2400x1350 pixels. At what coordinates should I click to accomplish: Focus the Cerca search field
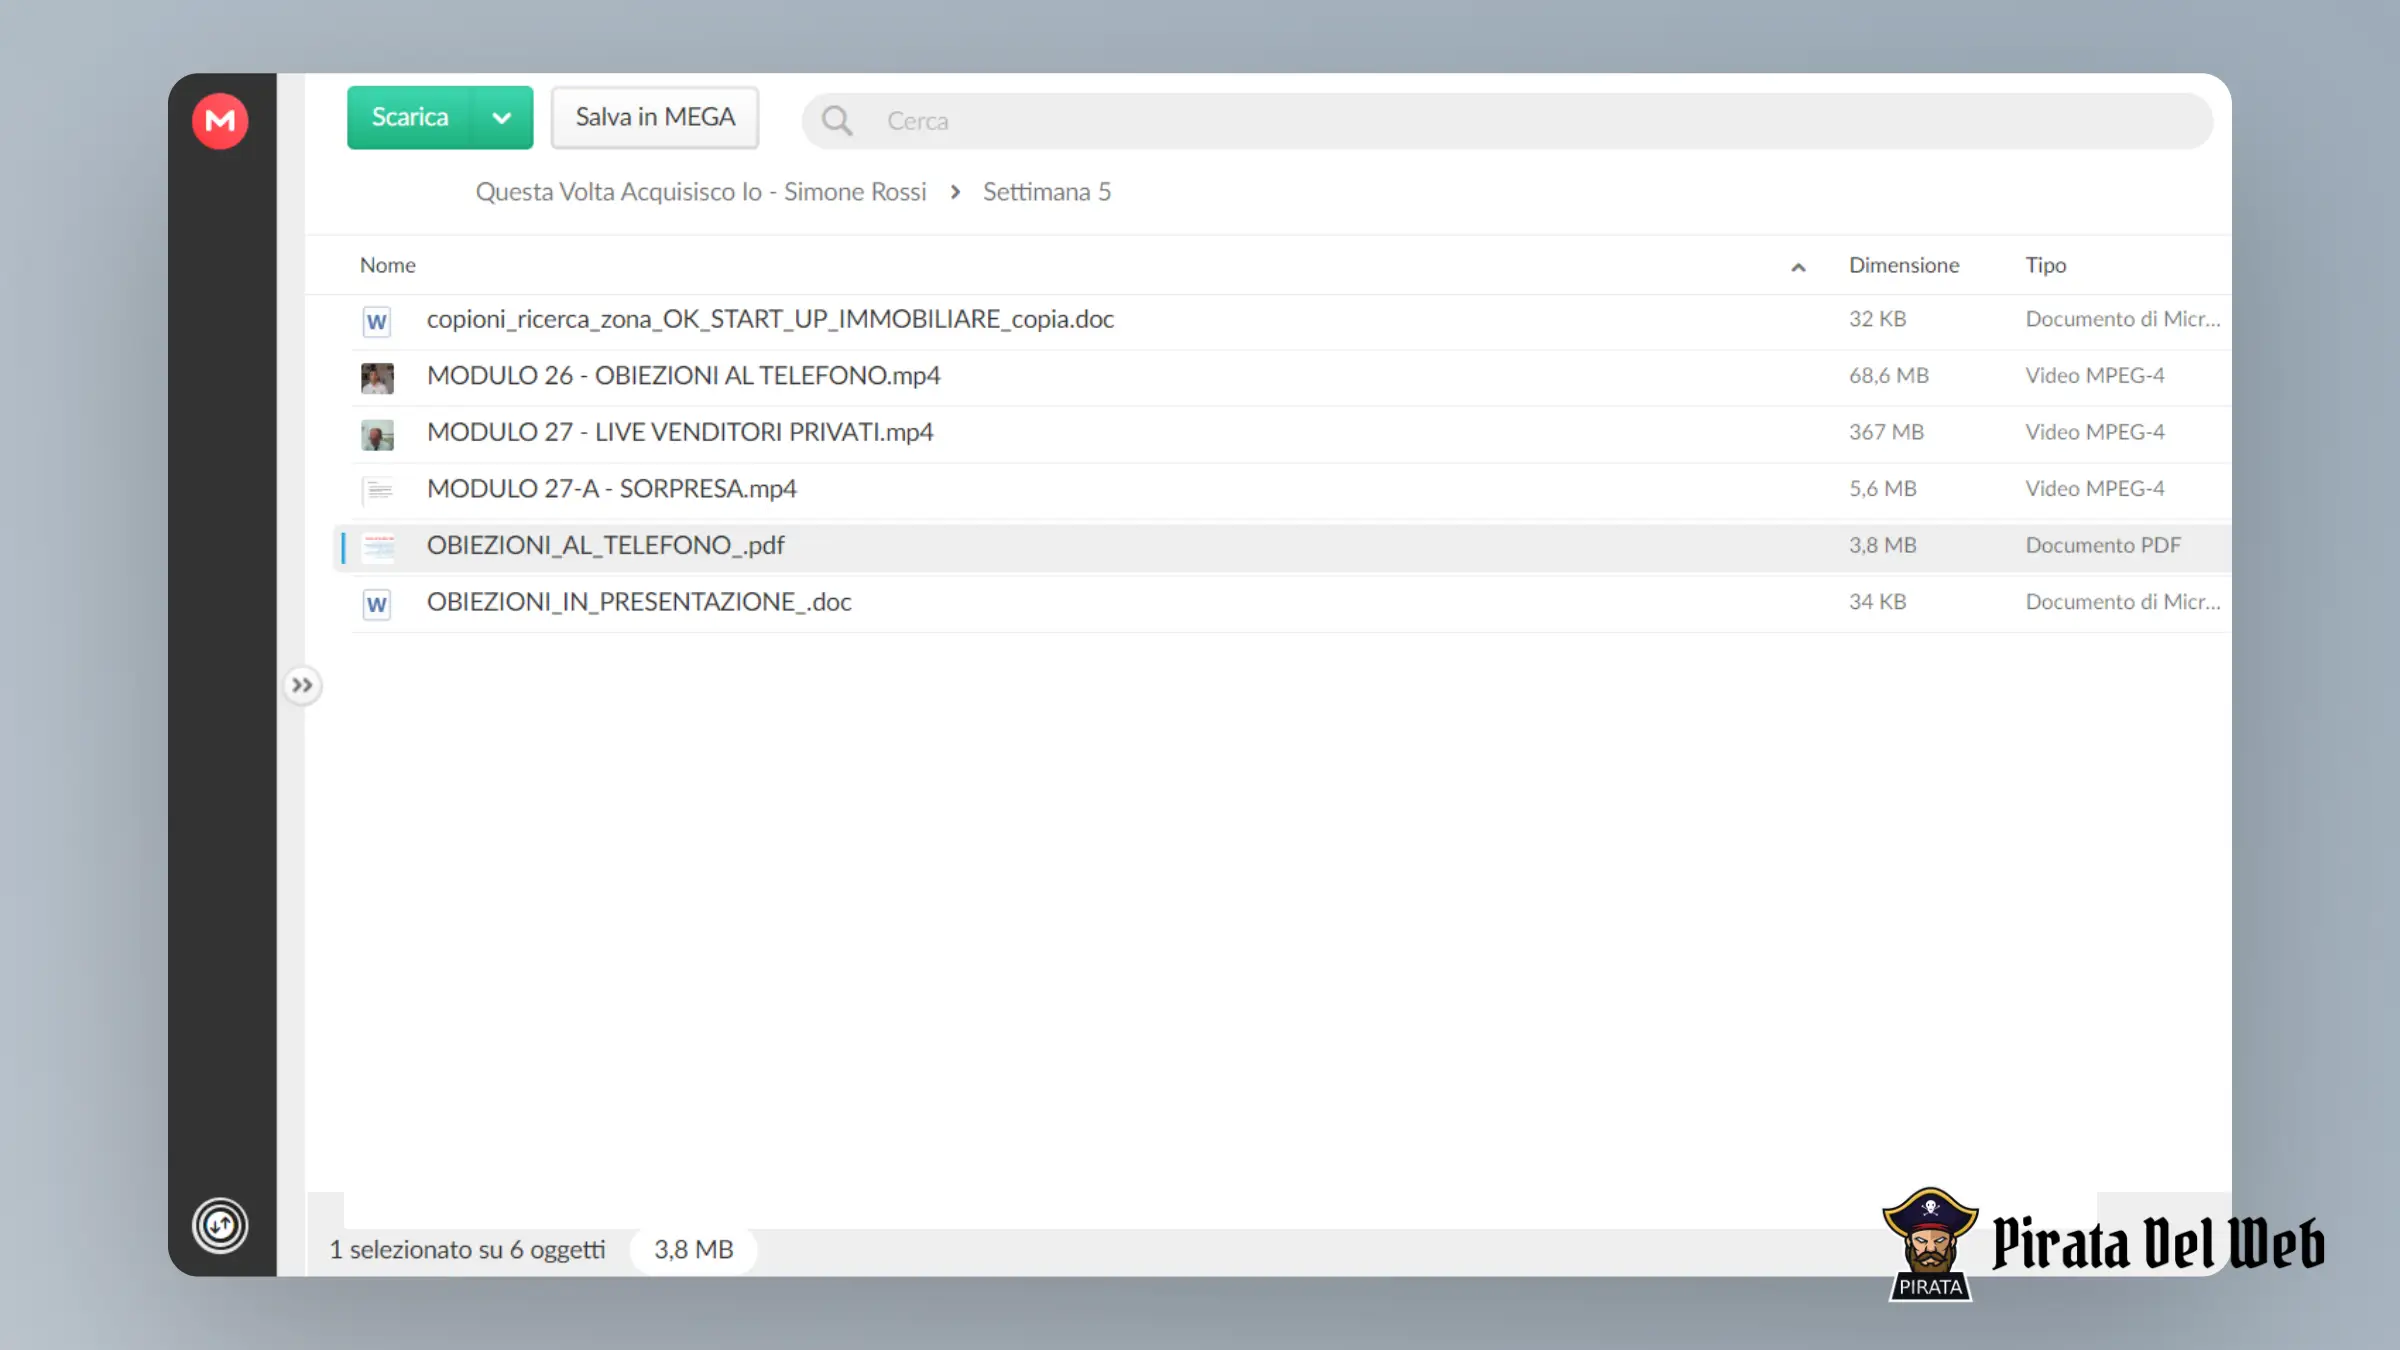1508,121
